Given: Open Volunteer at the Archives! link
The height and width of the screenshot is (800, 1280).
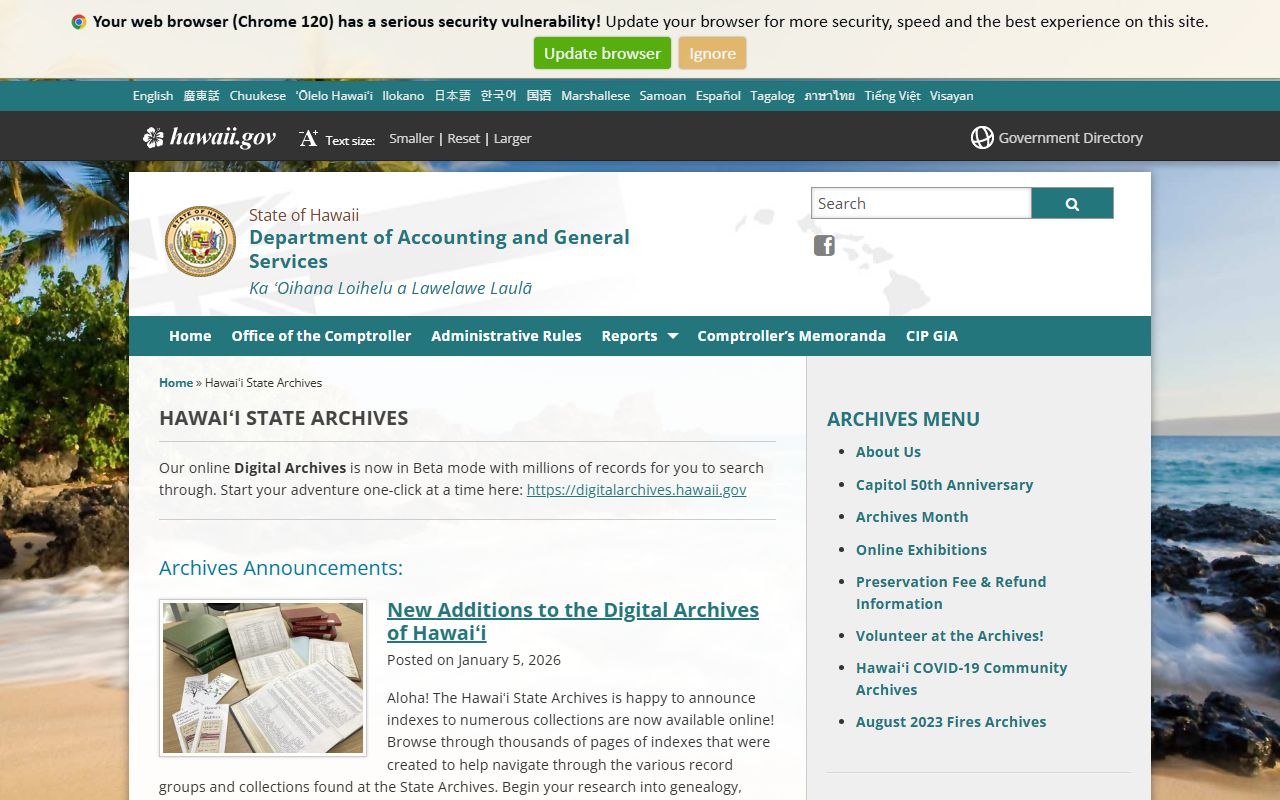Looking at the screenshot, I should (x=949, y=636).
